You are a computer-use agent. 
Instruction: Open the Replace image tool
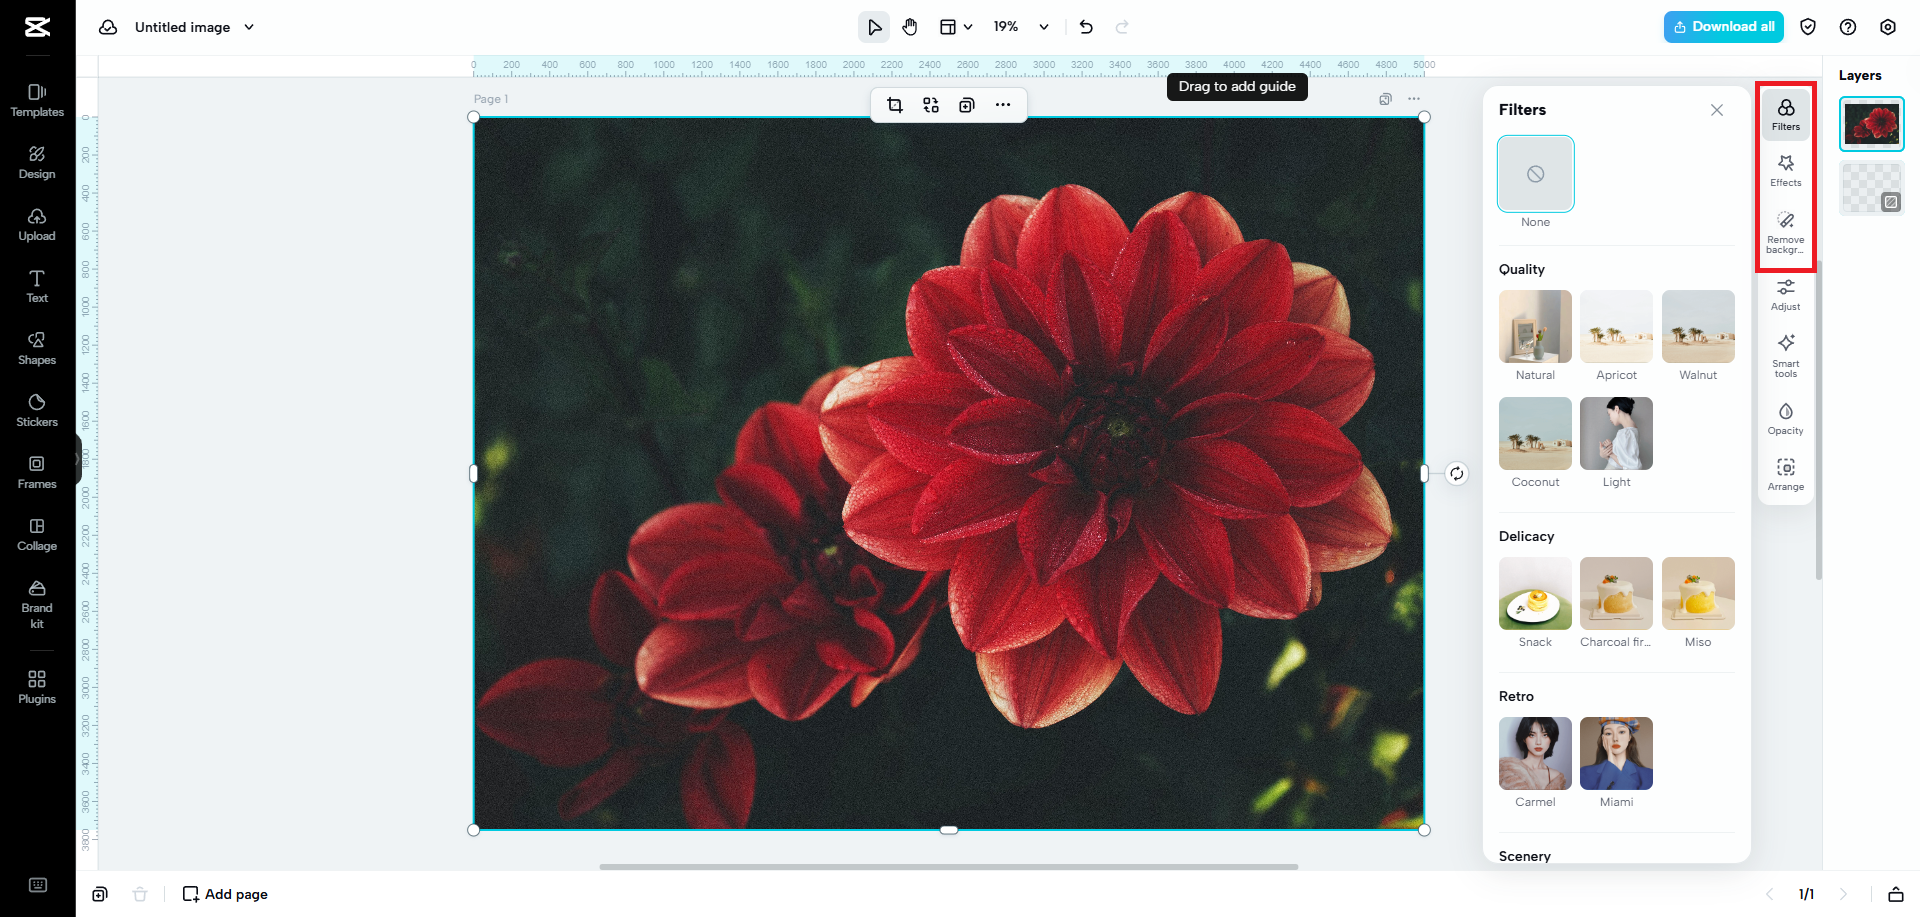pos(931,104)
